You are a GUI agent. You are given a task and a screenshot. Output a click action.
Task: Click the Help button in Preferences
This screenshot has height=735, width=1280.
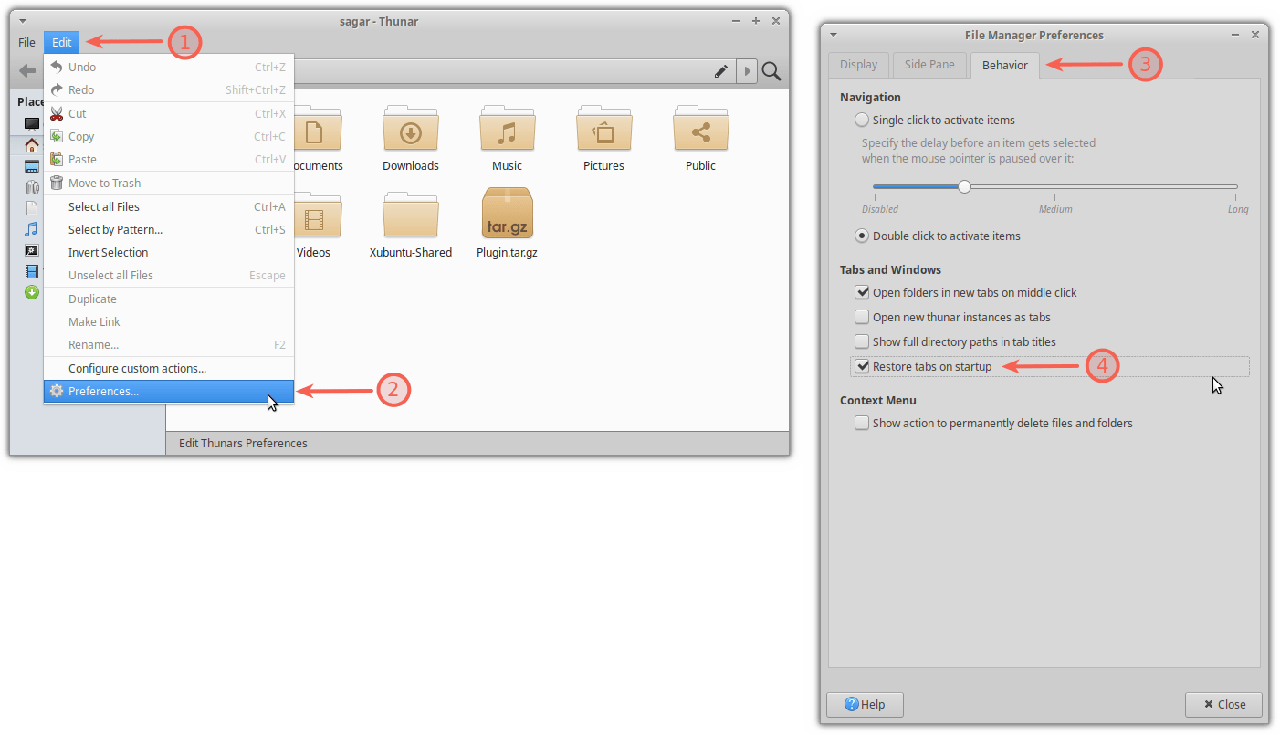click(x=864, y=704)
